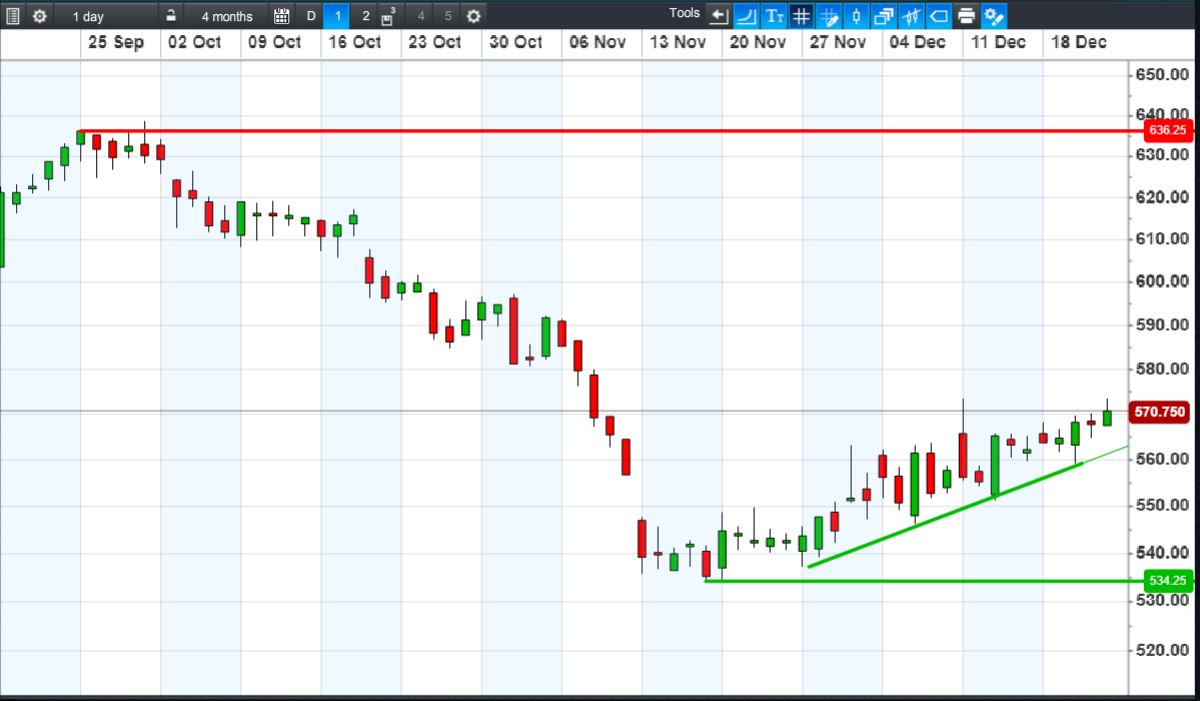This screenshot has height=701, width=1200.
Task: Print the chart using printer icon
Action: point(966,16)
